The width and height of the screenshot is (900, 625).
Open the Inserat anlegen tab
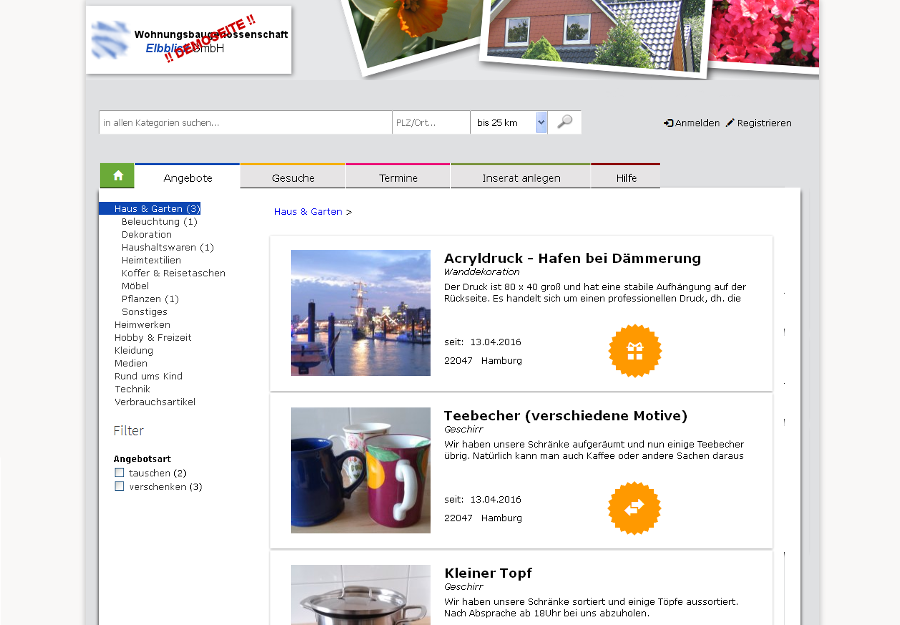click(521, 176)
